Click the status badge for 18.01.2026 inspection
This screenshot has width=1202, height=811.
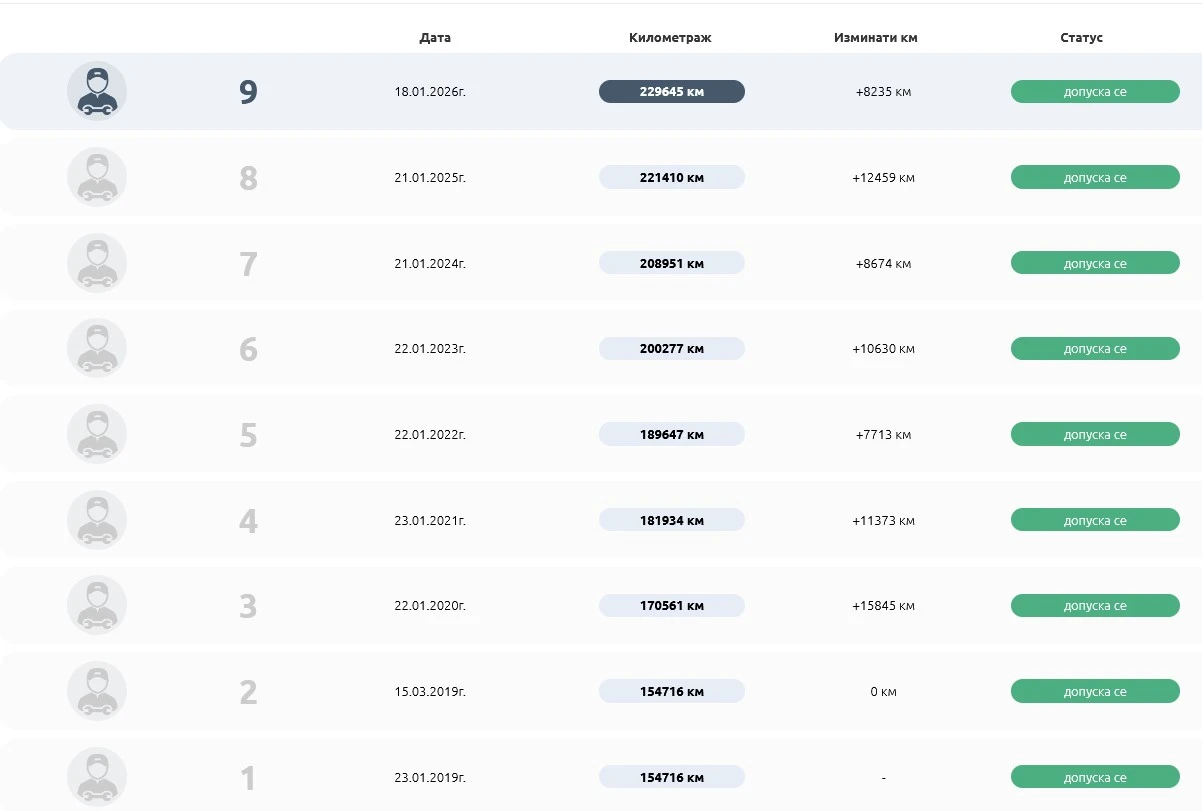pos(1095,92)
